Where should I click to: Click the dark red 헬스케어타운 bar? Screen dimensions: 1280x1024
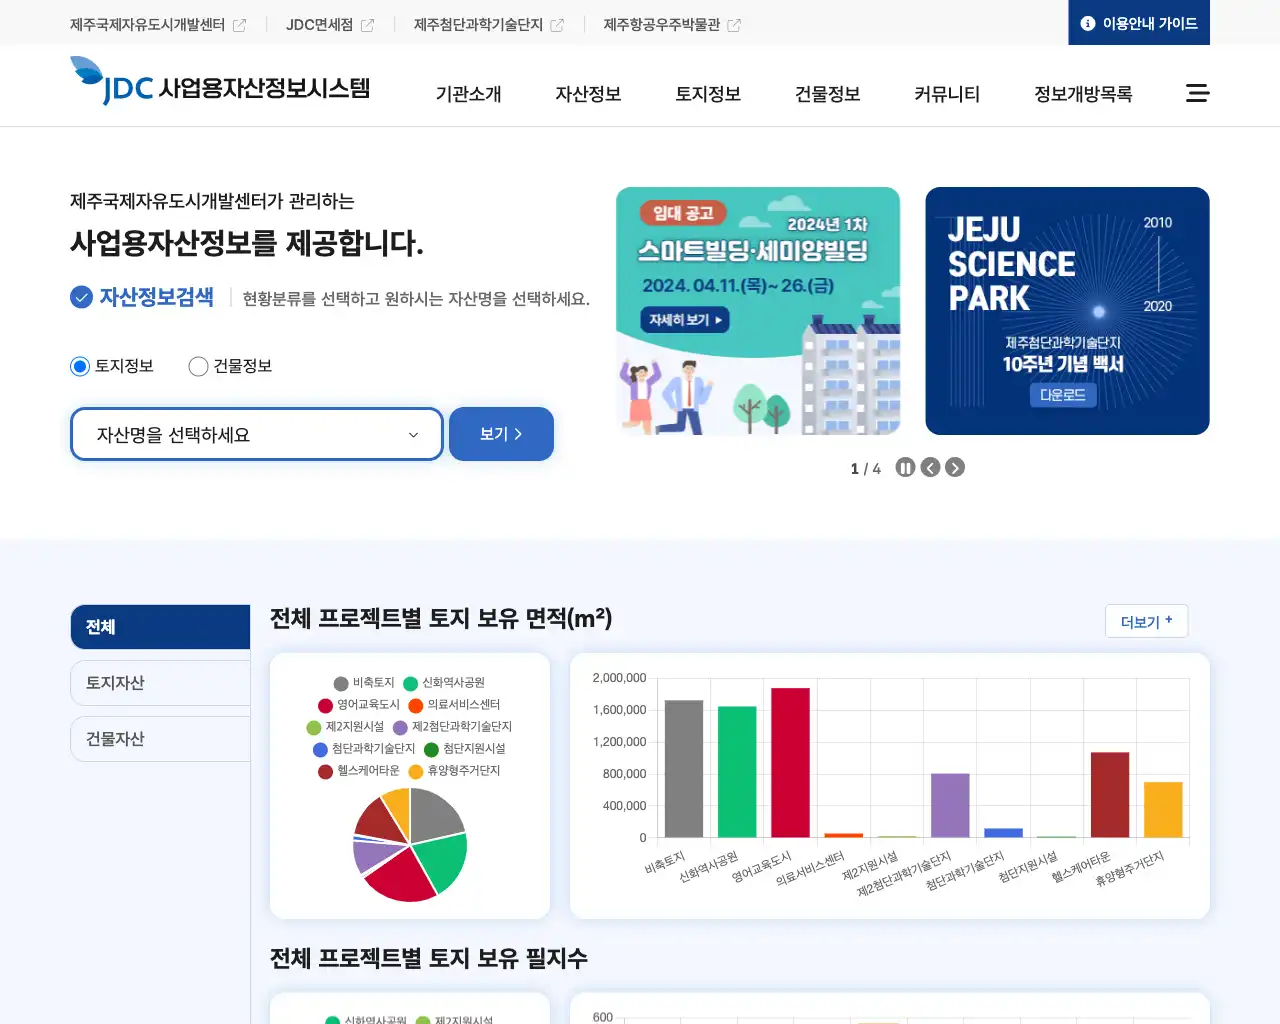pos(1110,794)
